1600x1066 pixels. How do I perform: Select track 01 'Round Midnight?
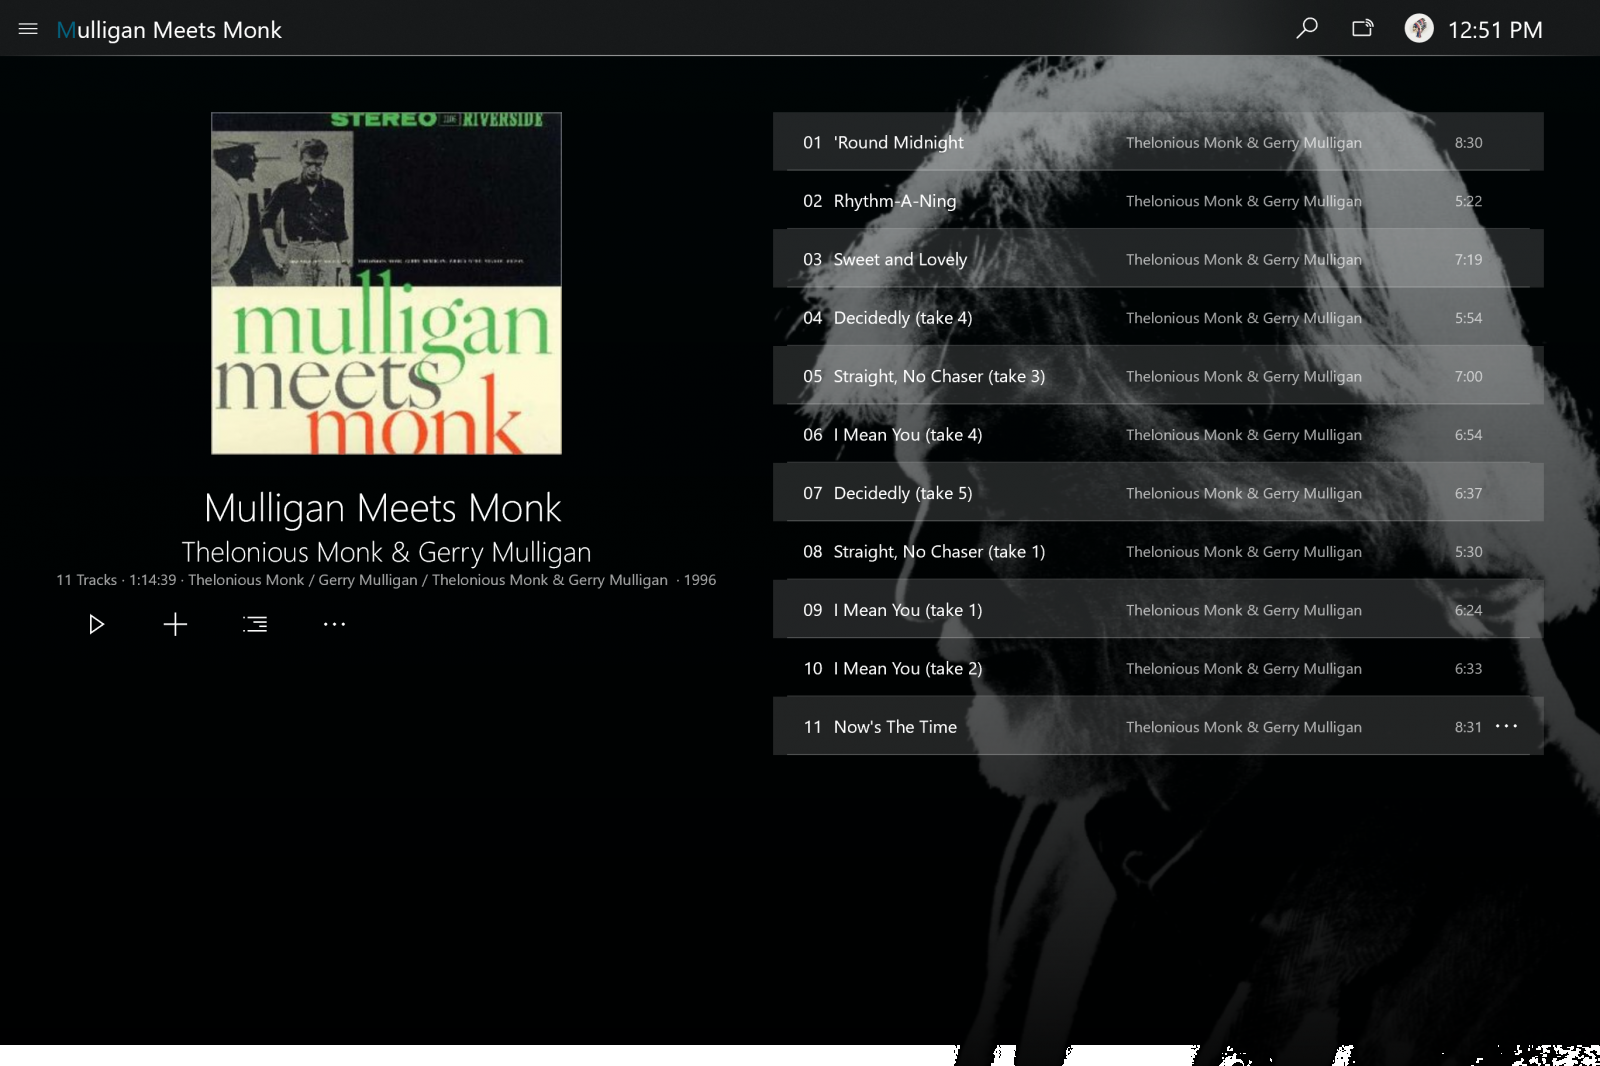pos(1158,142)
